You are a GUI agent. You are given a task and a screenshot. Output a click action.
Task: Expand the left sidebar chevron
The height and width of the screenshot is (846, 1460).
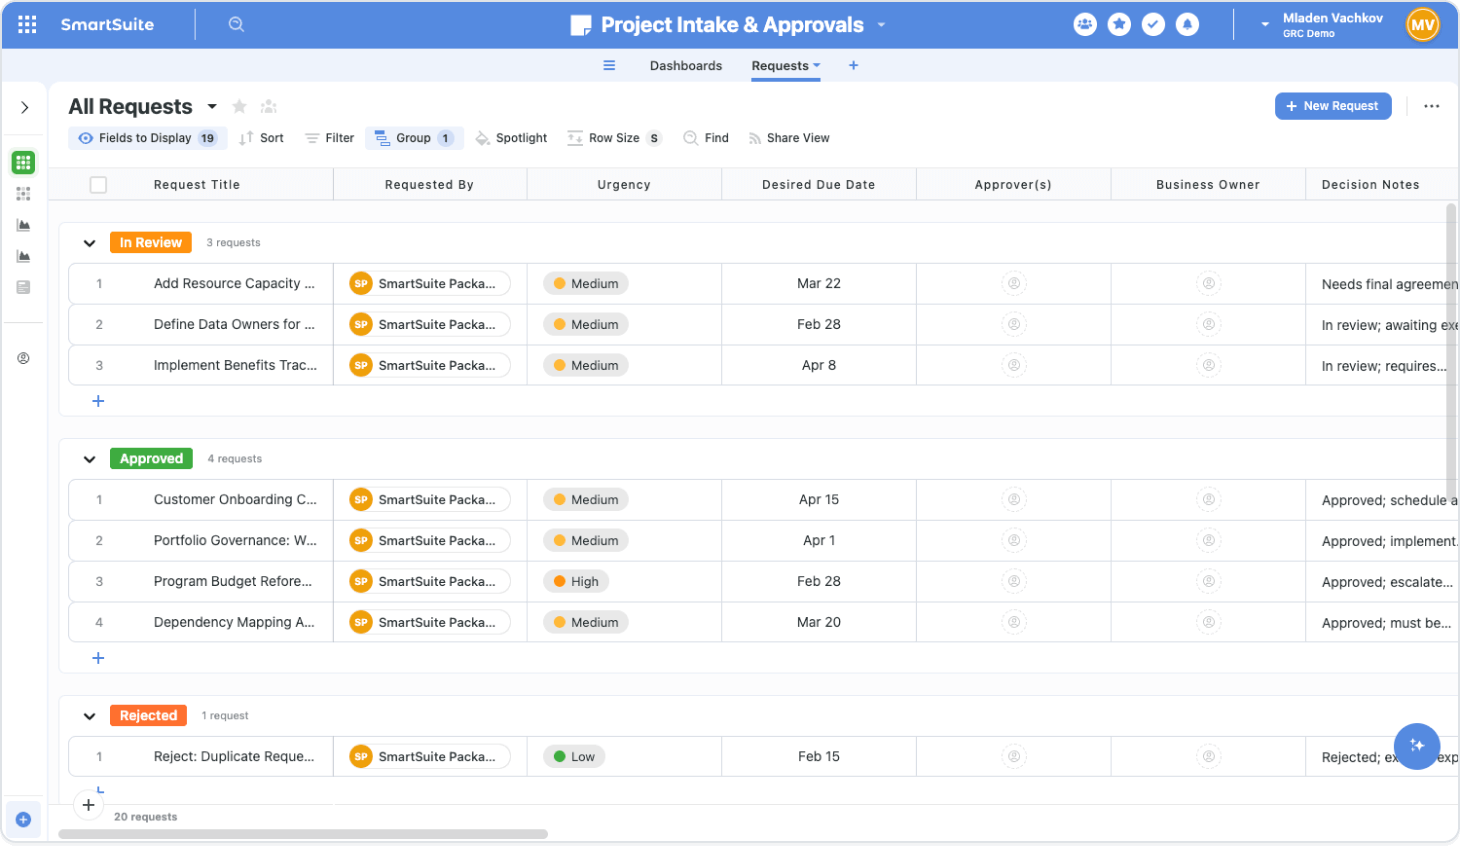pos(24,107)
